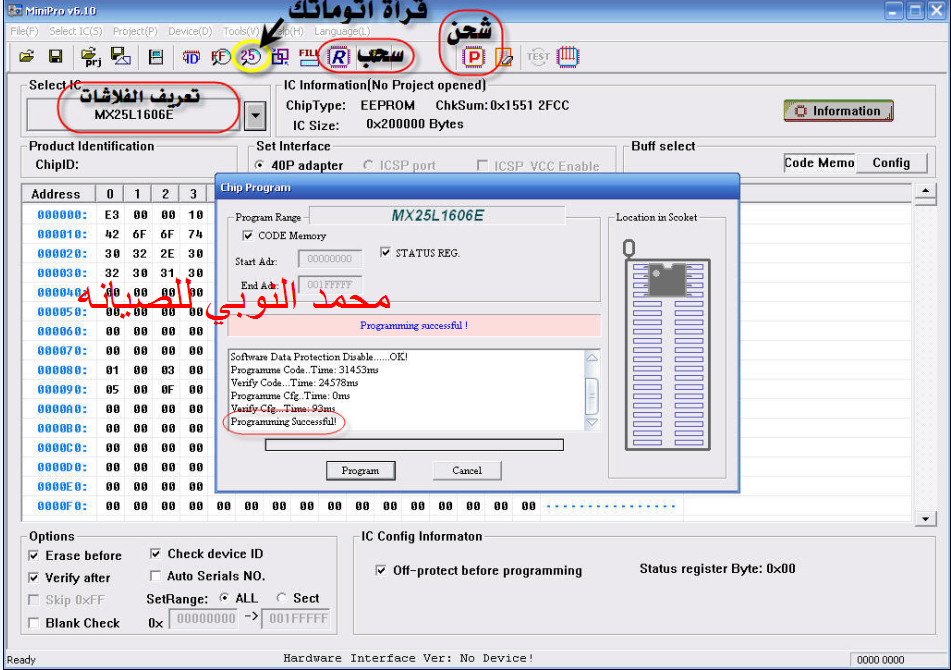
Task: Open the Select IC(S) menu
Action: 76,31
